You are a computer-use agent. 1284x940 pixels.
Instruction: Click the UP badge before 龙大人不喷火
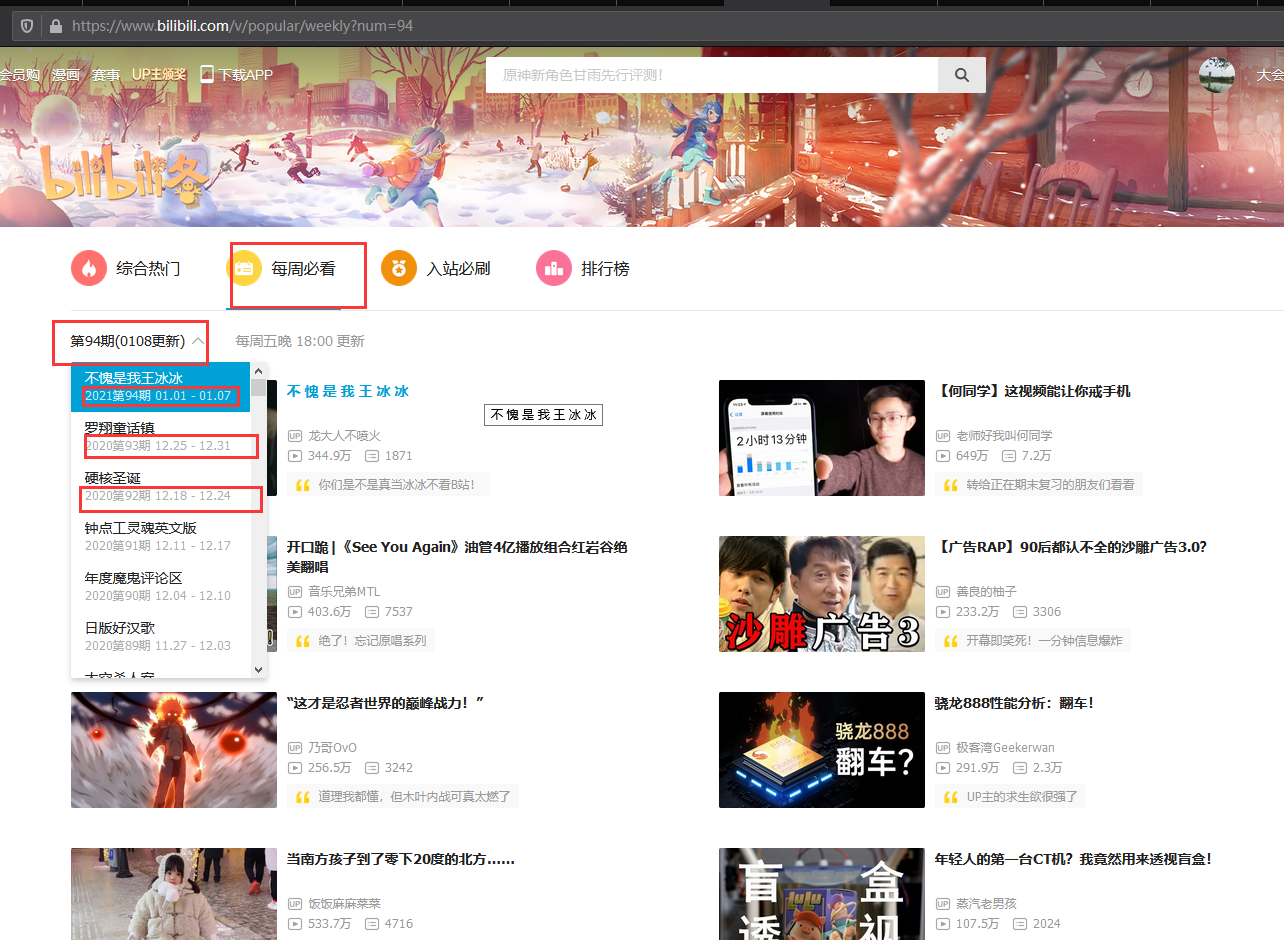coord(295,436)
